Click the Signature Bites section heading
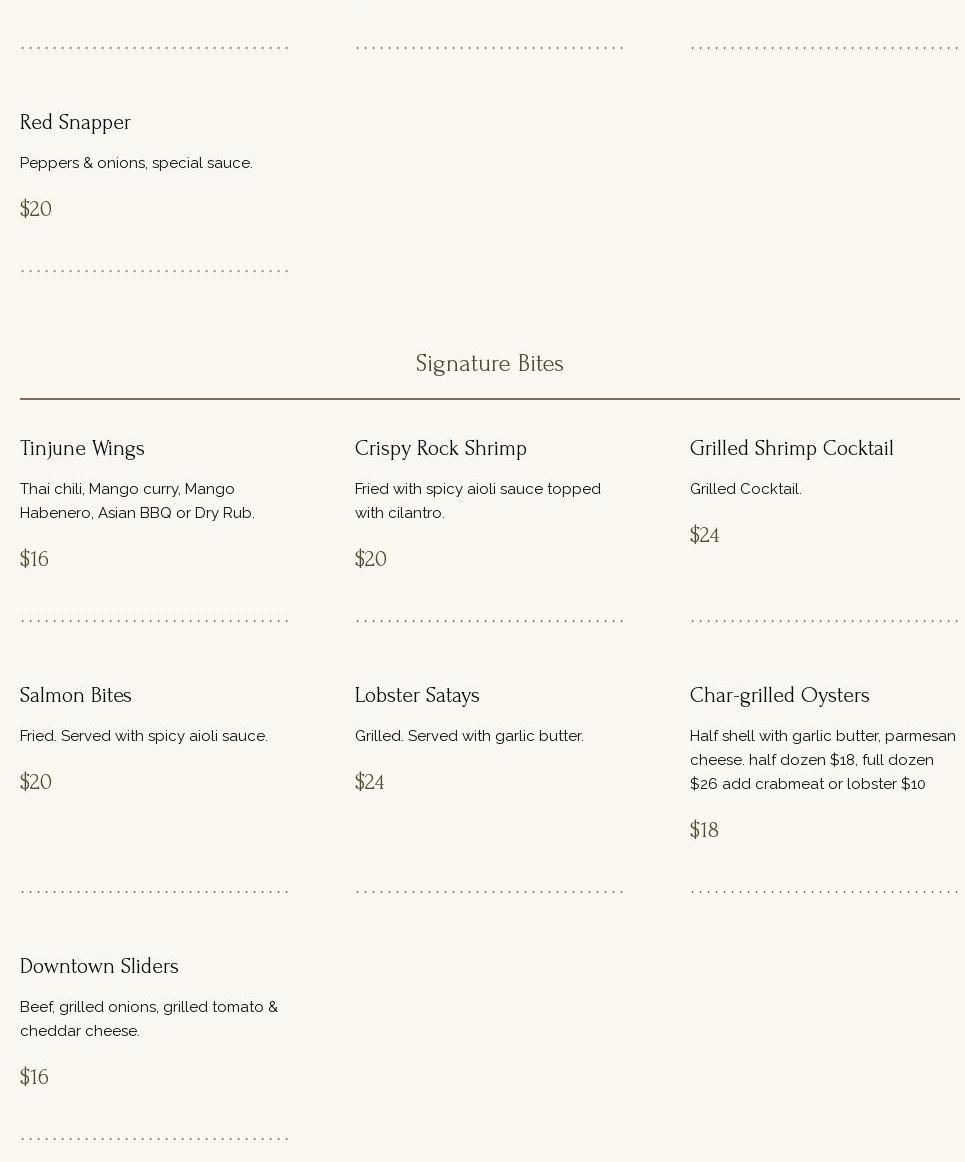The image size is (965, 1162). 489,364
